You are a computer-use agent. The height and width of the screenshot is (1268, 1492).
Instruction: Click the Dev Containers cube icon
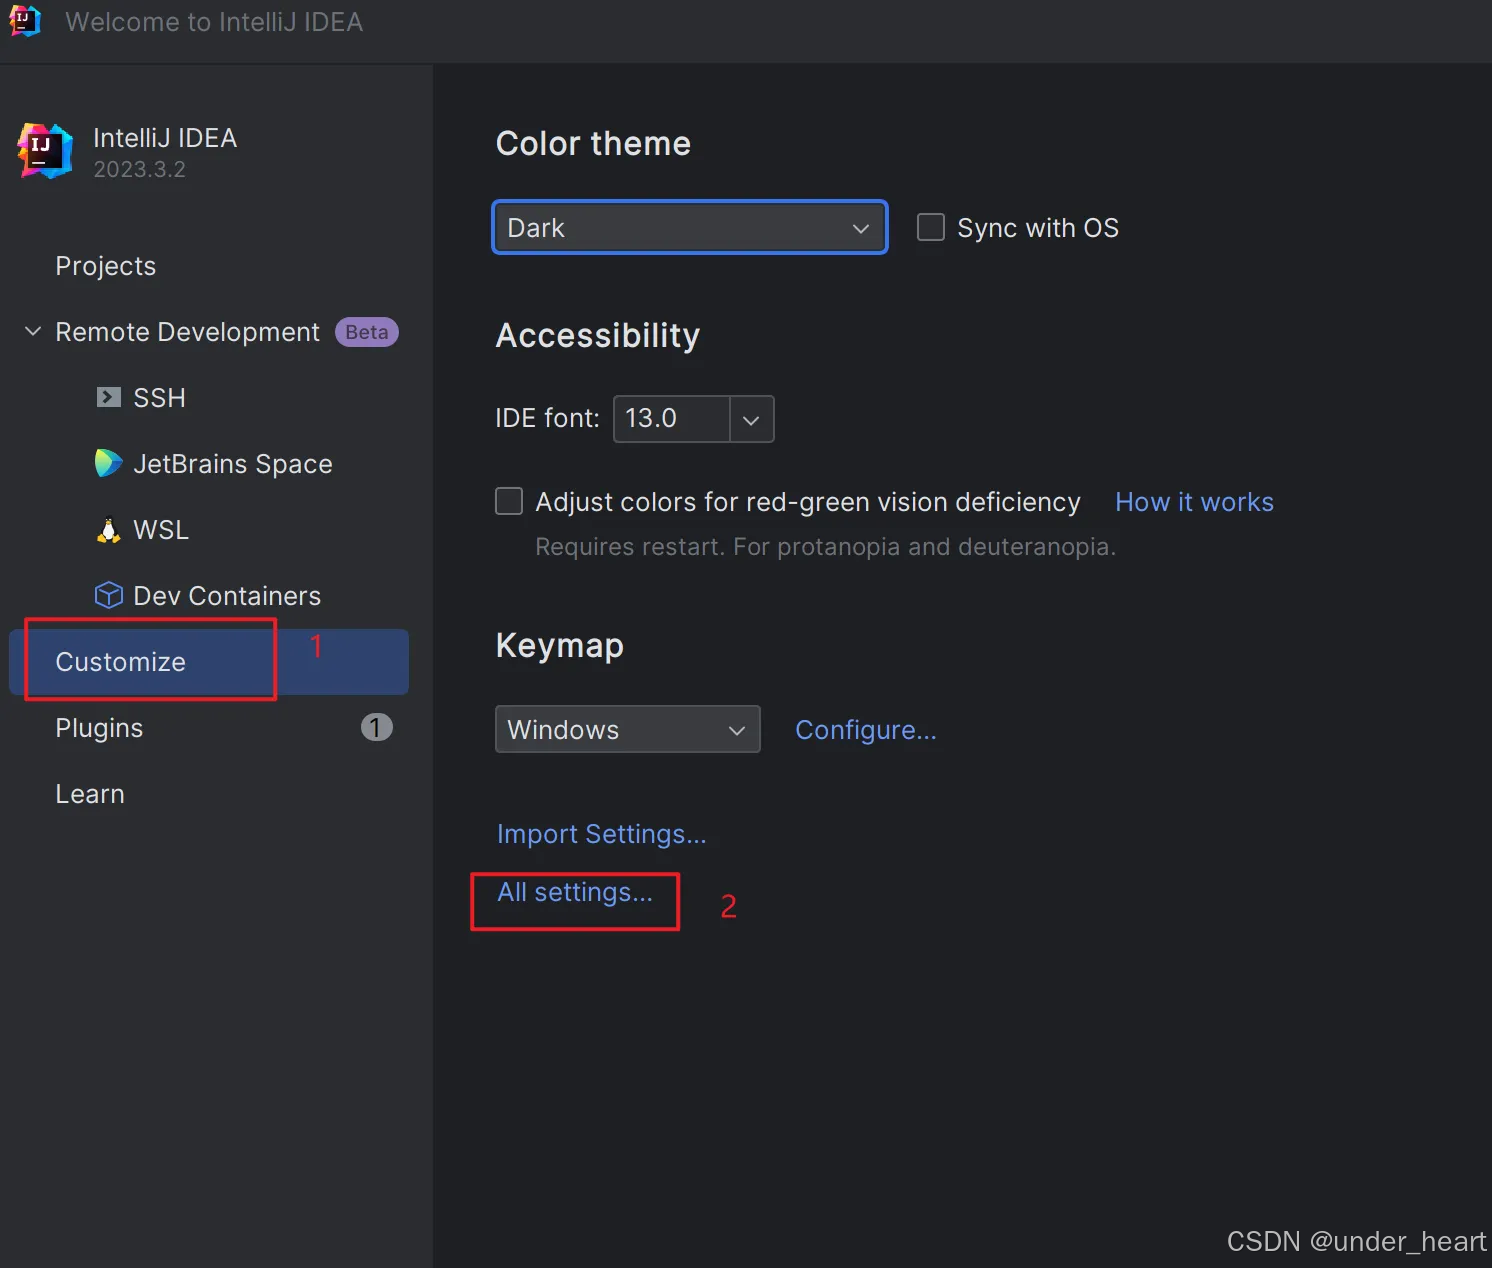108,595
